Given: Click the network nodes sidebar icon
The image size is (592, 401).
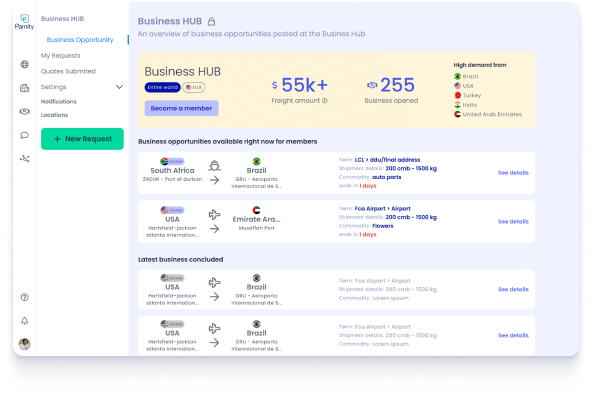Looking at the screenshot, I should pos(25,159).
